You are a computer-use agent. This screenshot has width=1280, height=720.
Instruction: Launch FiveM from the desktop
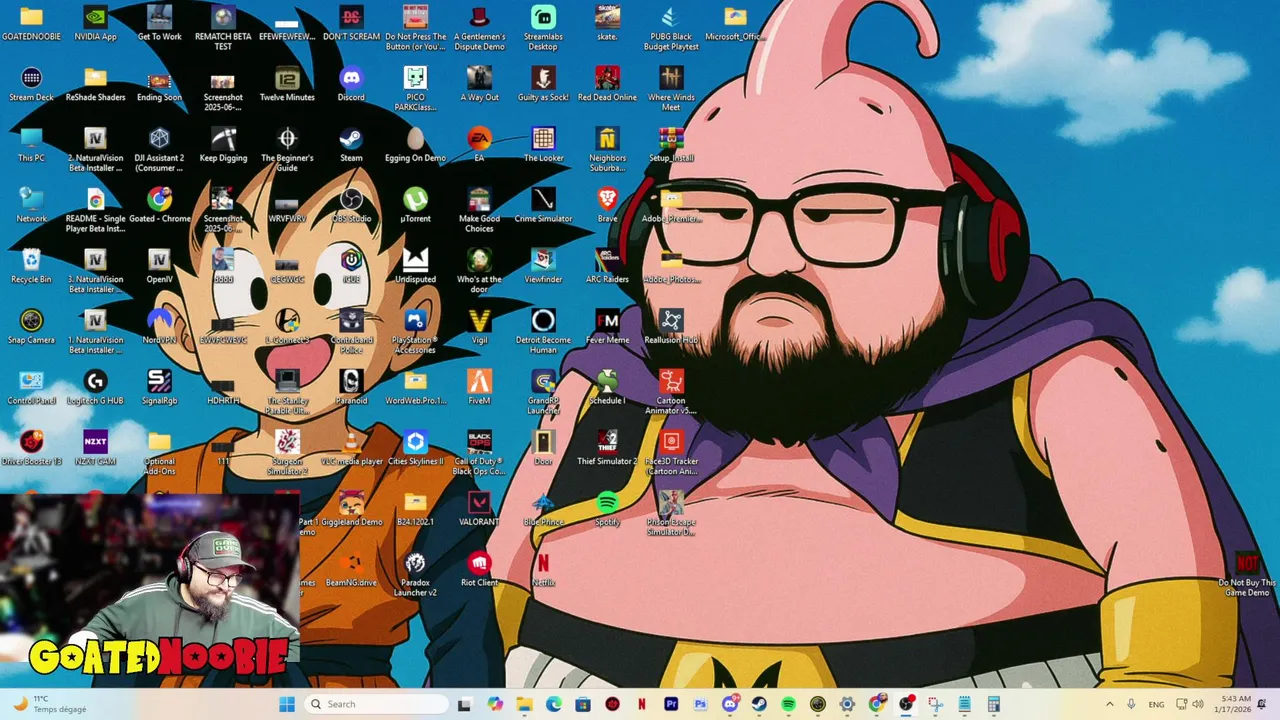click(479, 389)
